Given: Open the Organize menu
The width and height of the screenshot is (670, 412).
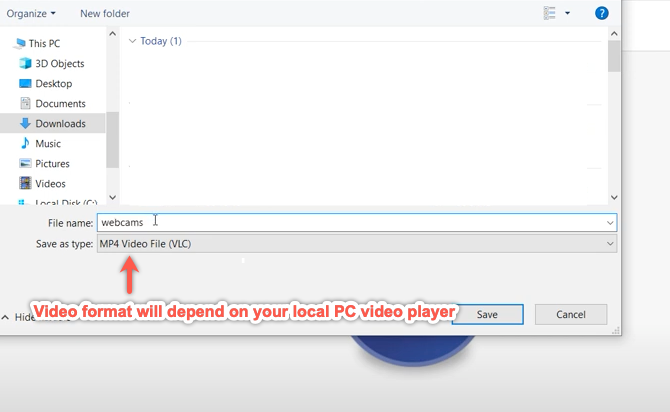Looking at the screenshot, I should coord(31,14).
